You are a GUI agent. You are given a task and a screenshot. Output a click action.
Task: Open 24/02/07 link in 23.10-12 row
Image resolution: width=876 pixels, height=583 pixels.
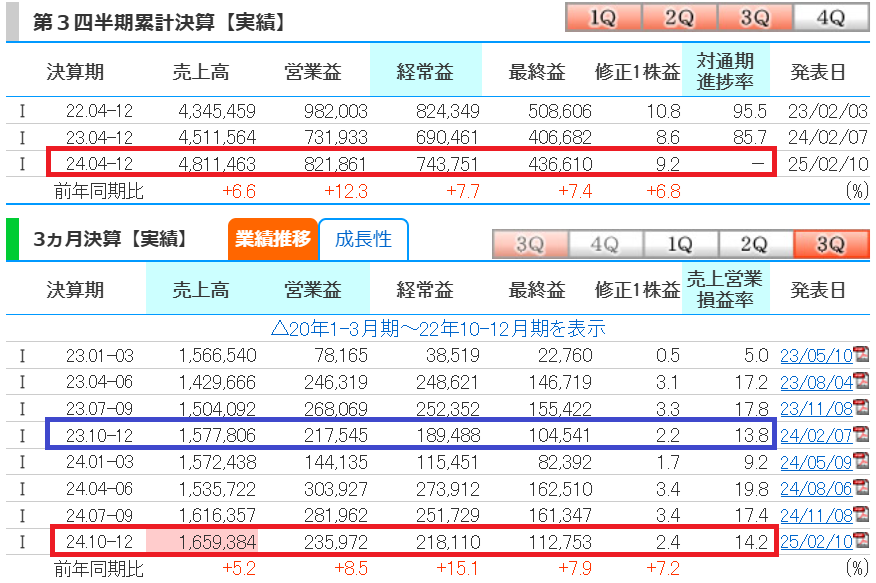816,436
